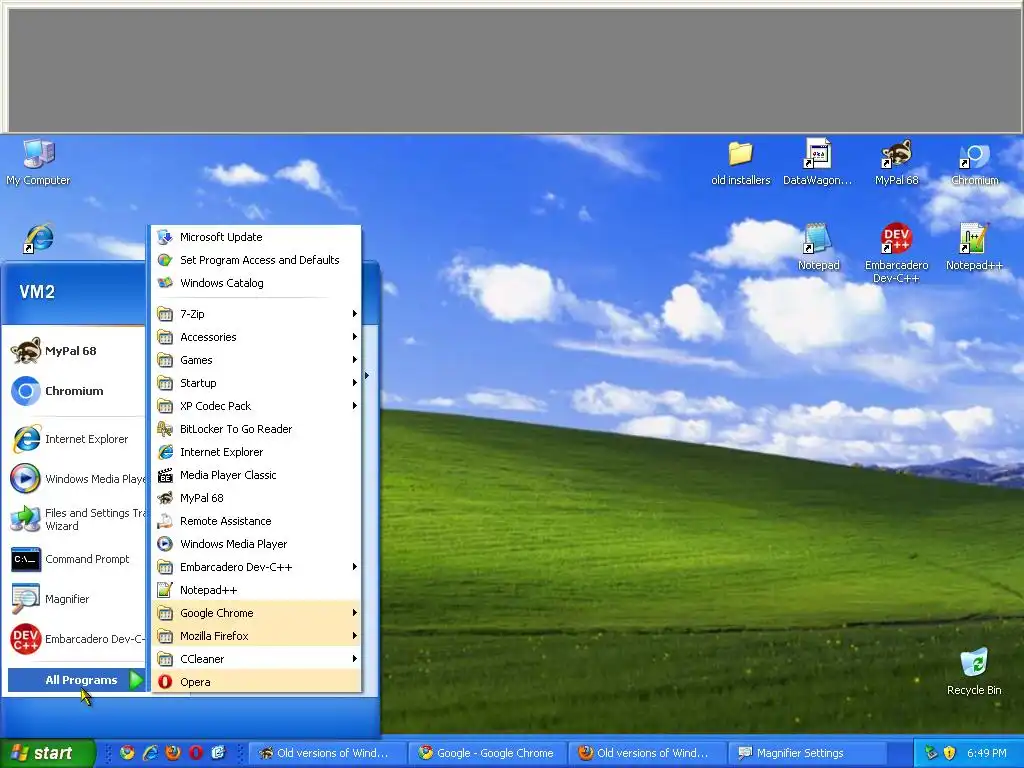The height and width of the screenshot is (768, 1024).
Task: Open My Computer desktop icon
Action: tap(38, 163)
